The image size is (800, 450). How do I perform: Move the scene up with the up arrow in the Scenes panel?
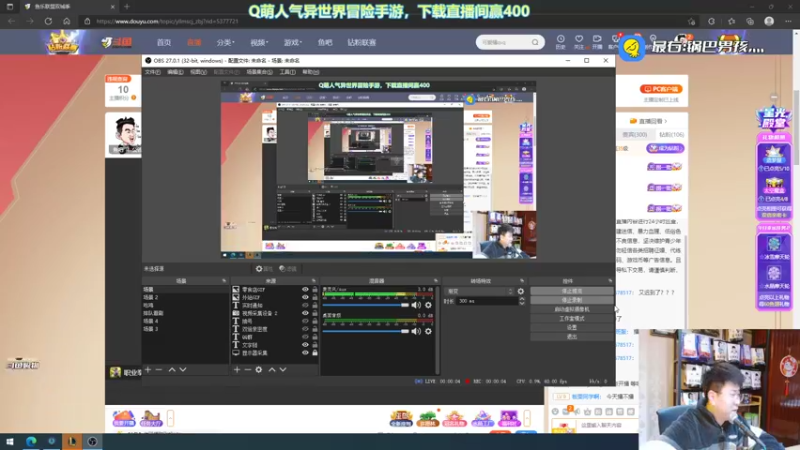click(x=172, y=369)
